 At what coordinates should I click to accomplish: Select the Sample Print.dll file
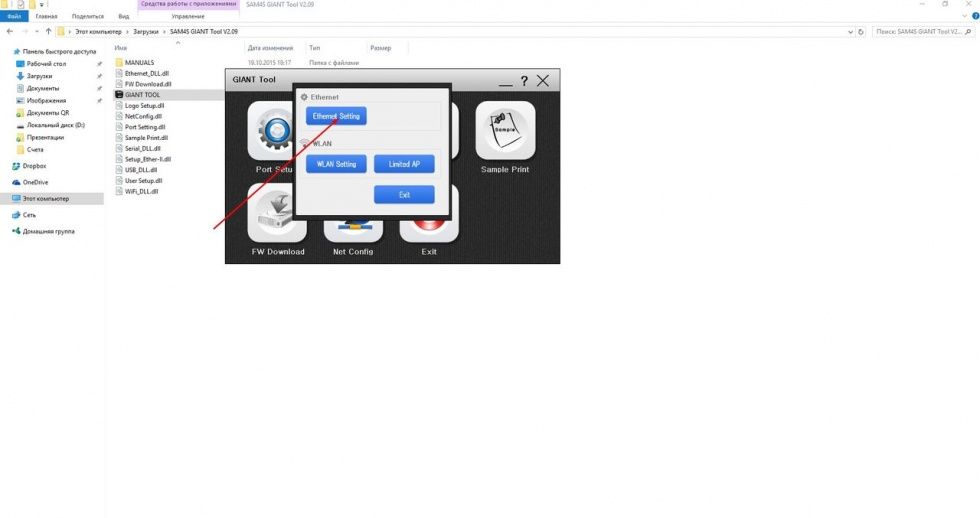146,137
